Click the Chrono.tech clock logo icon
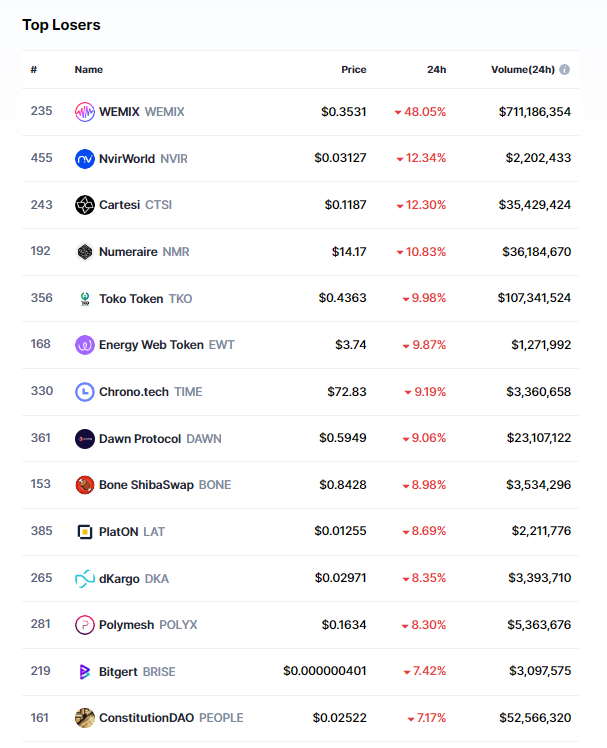The image size is (607, 748). point(85,392)
